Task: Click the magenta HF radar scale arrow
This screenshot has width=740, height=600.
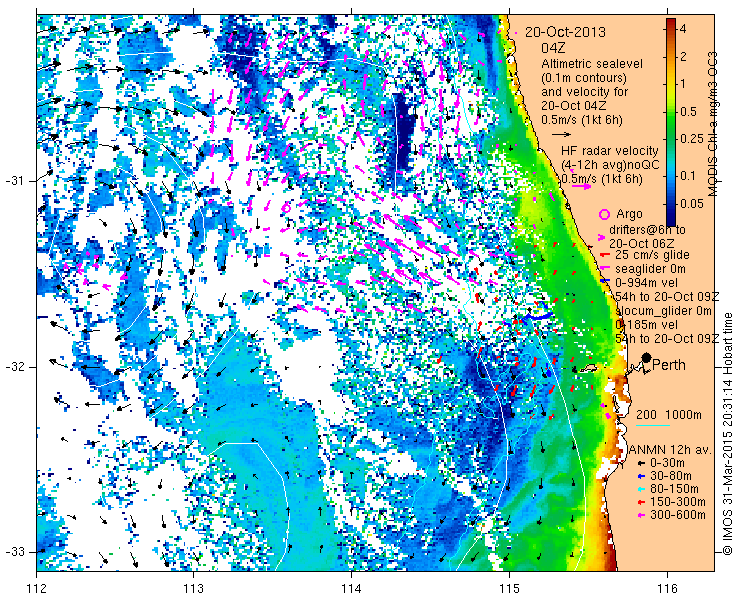Action: click(581, 186)
